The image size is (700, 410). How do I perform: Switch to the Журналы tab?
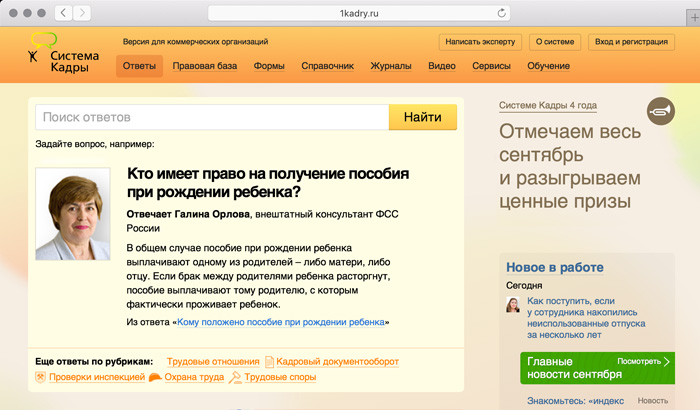pos(391,66)
